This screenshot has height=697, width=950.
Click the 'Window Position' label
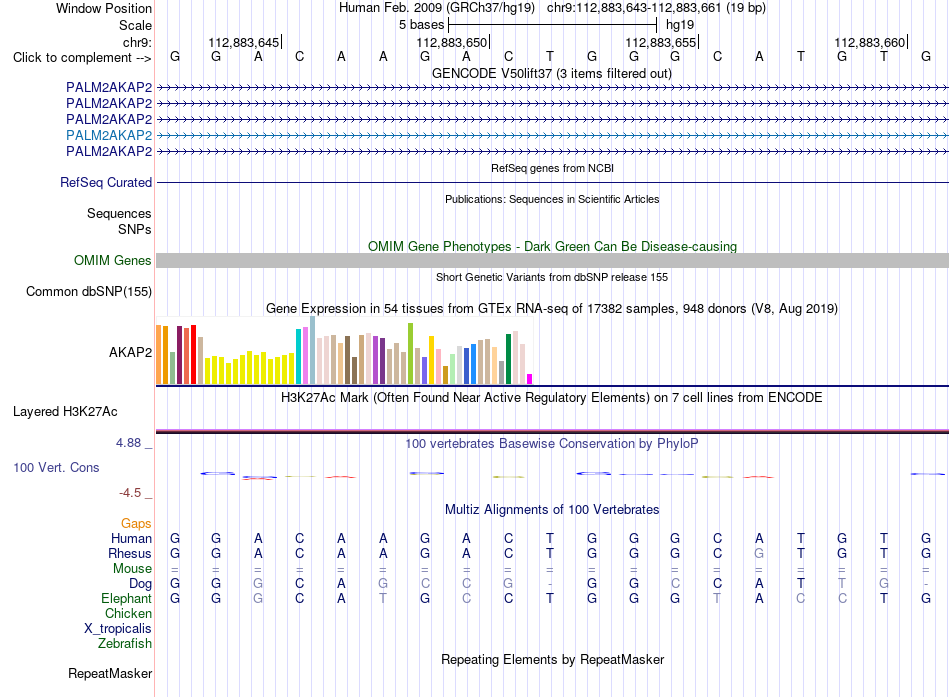[x=104, y=8]
